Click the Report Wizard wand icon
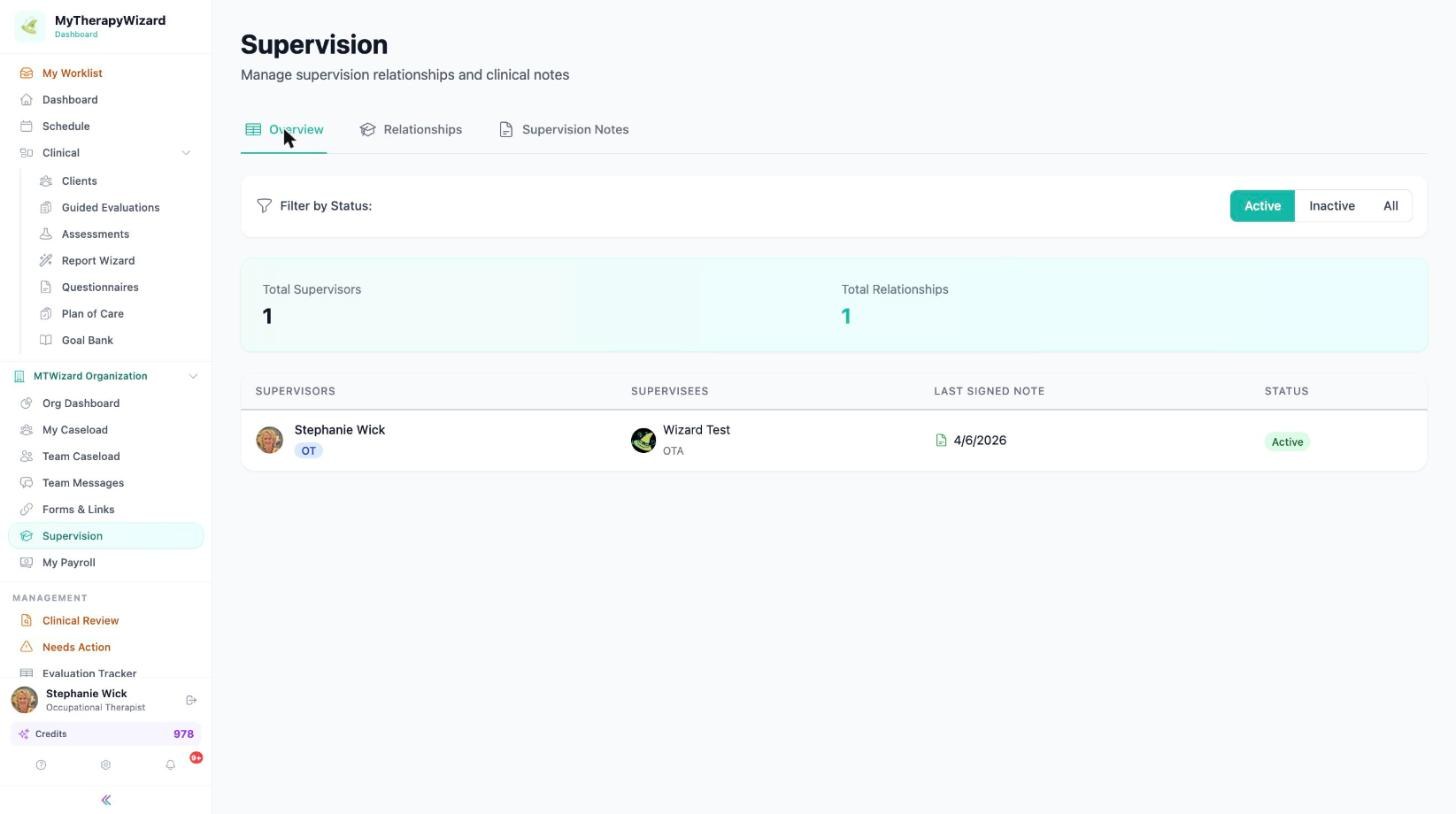The image size is (1456, 814). pos(46,261)
